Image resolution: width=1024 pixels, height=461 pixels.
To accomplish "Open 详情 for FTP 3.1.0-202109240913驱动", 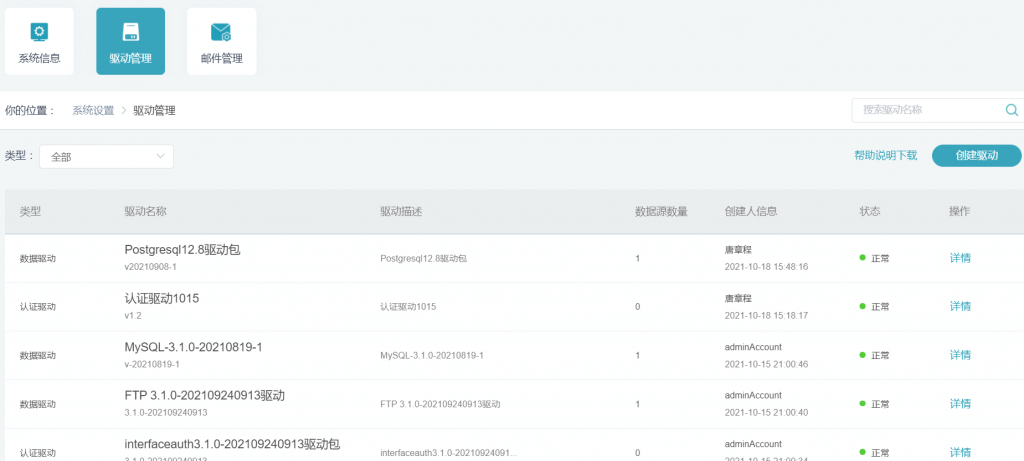I will coord(960,404).
